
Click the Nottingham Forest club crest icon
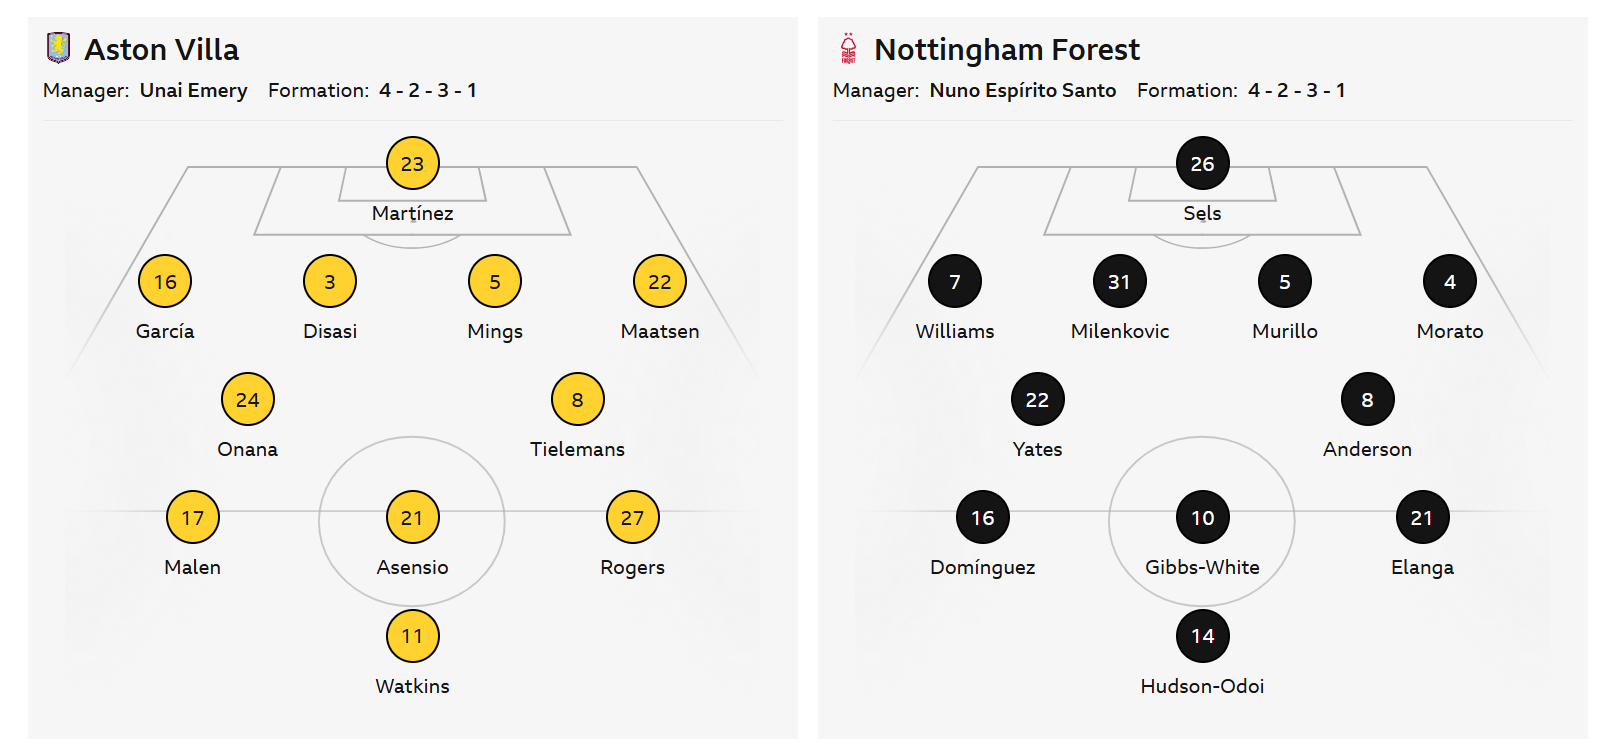848,48
